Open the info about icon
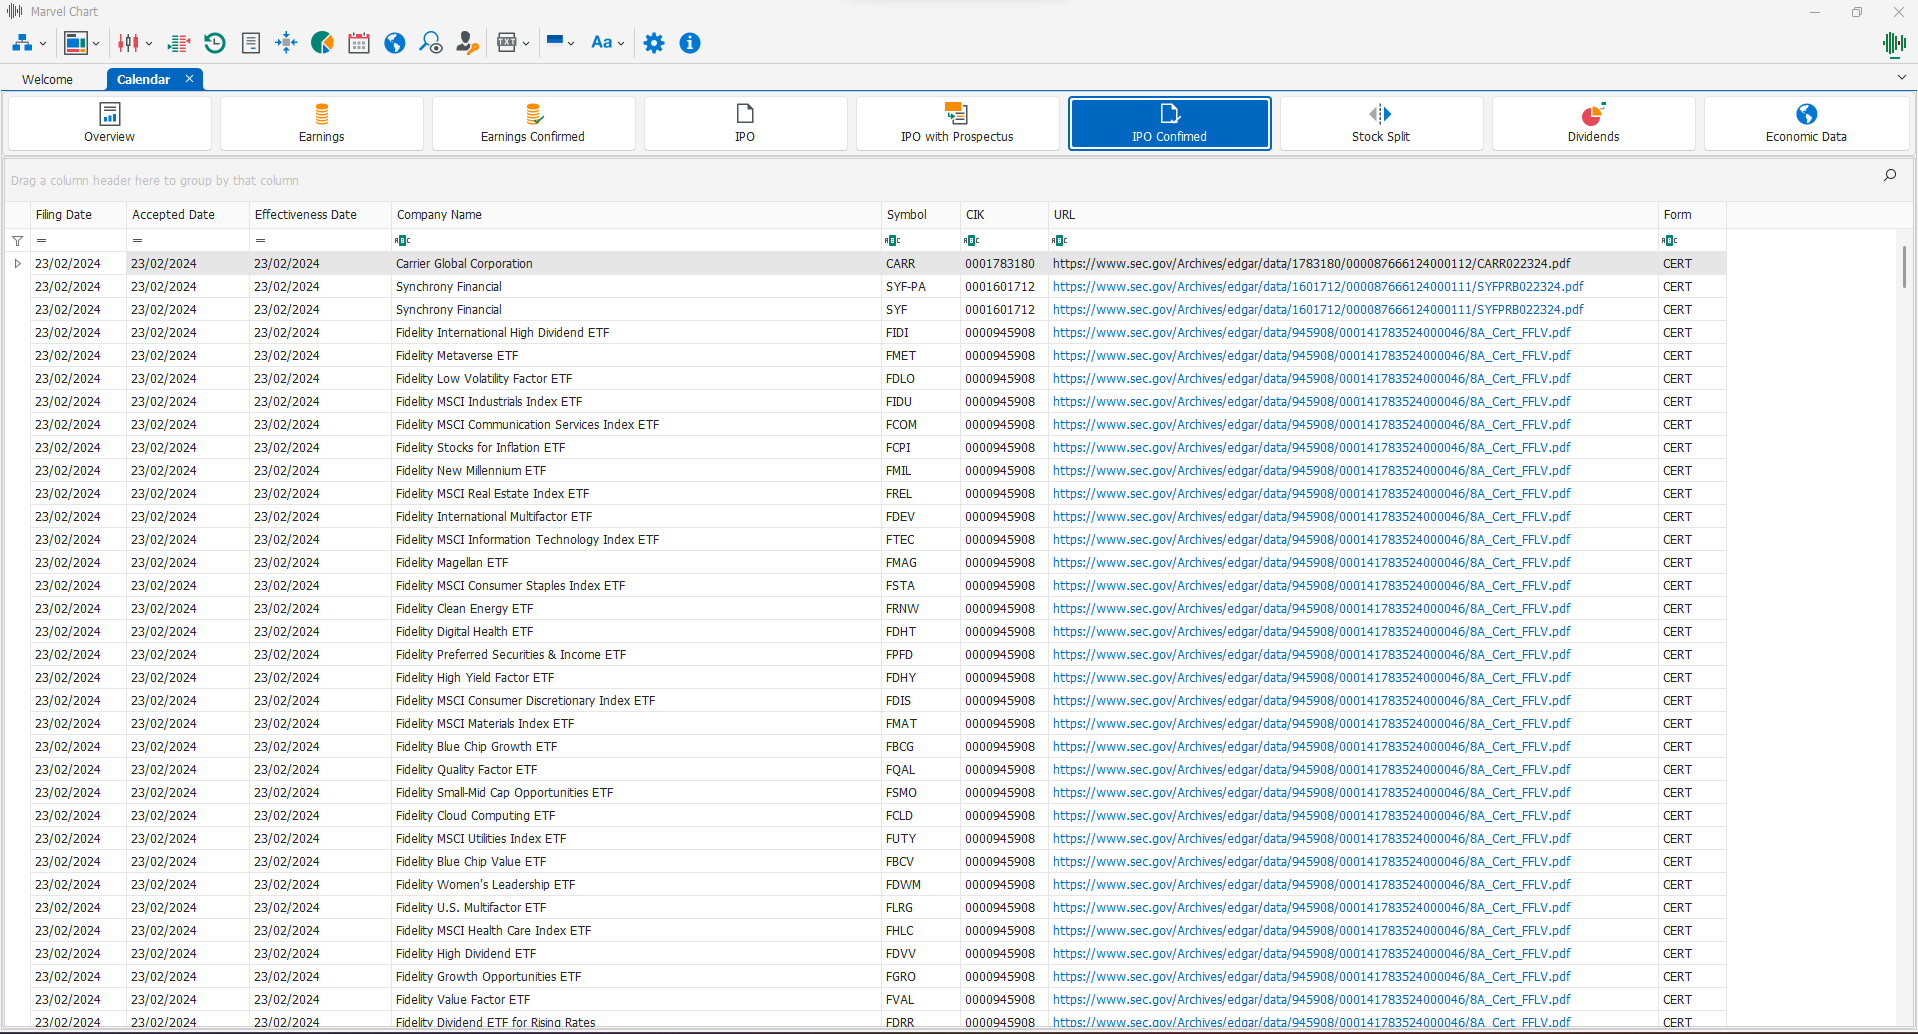 (x=690, y=43)
